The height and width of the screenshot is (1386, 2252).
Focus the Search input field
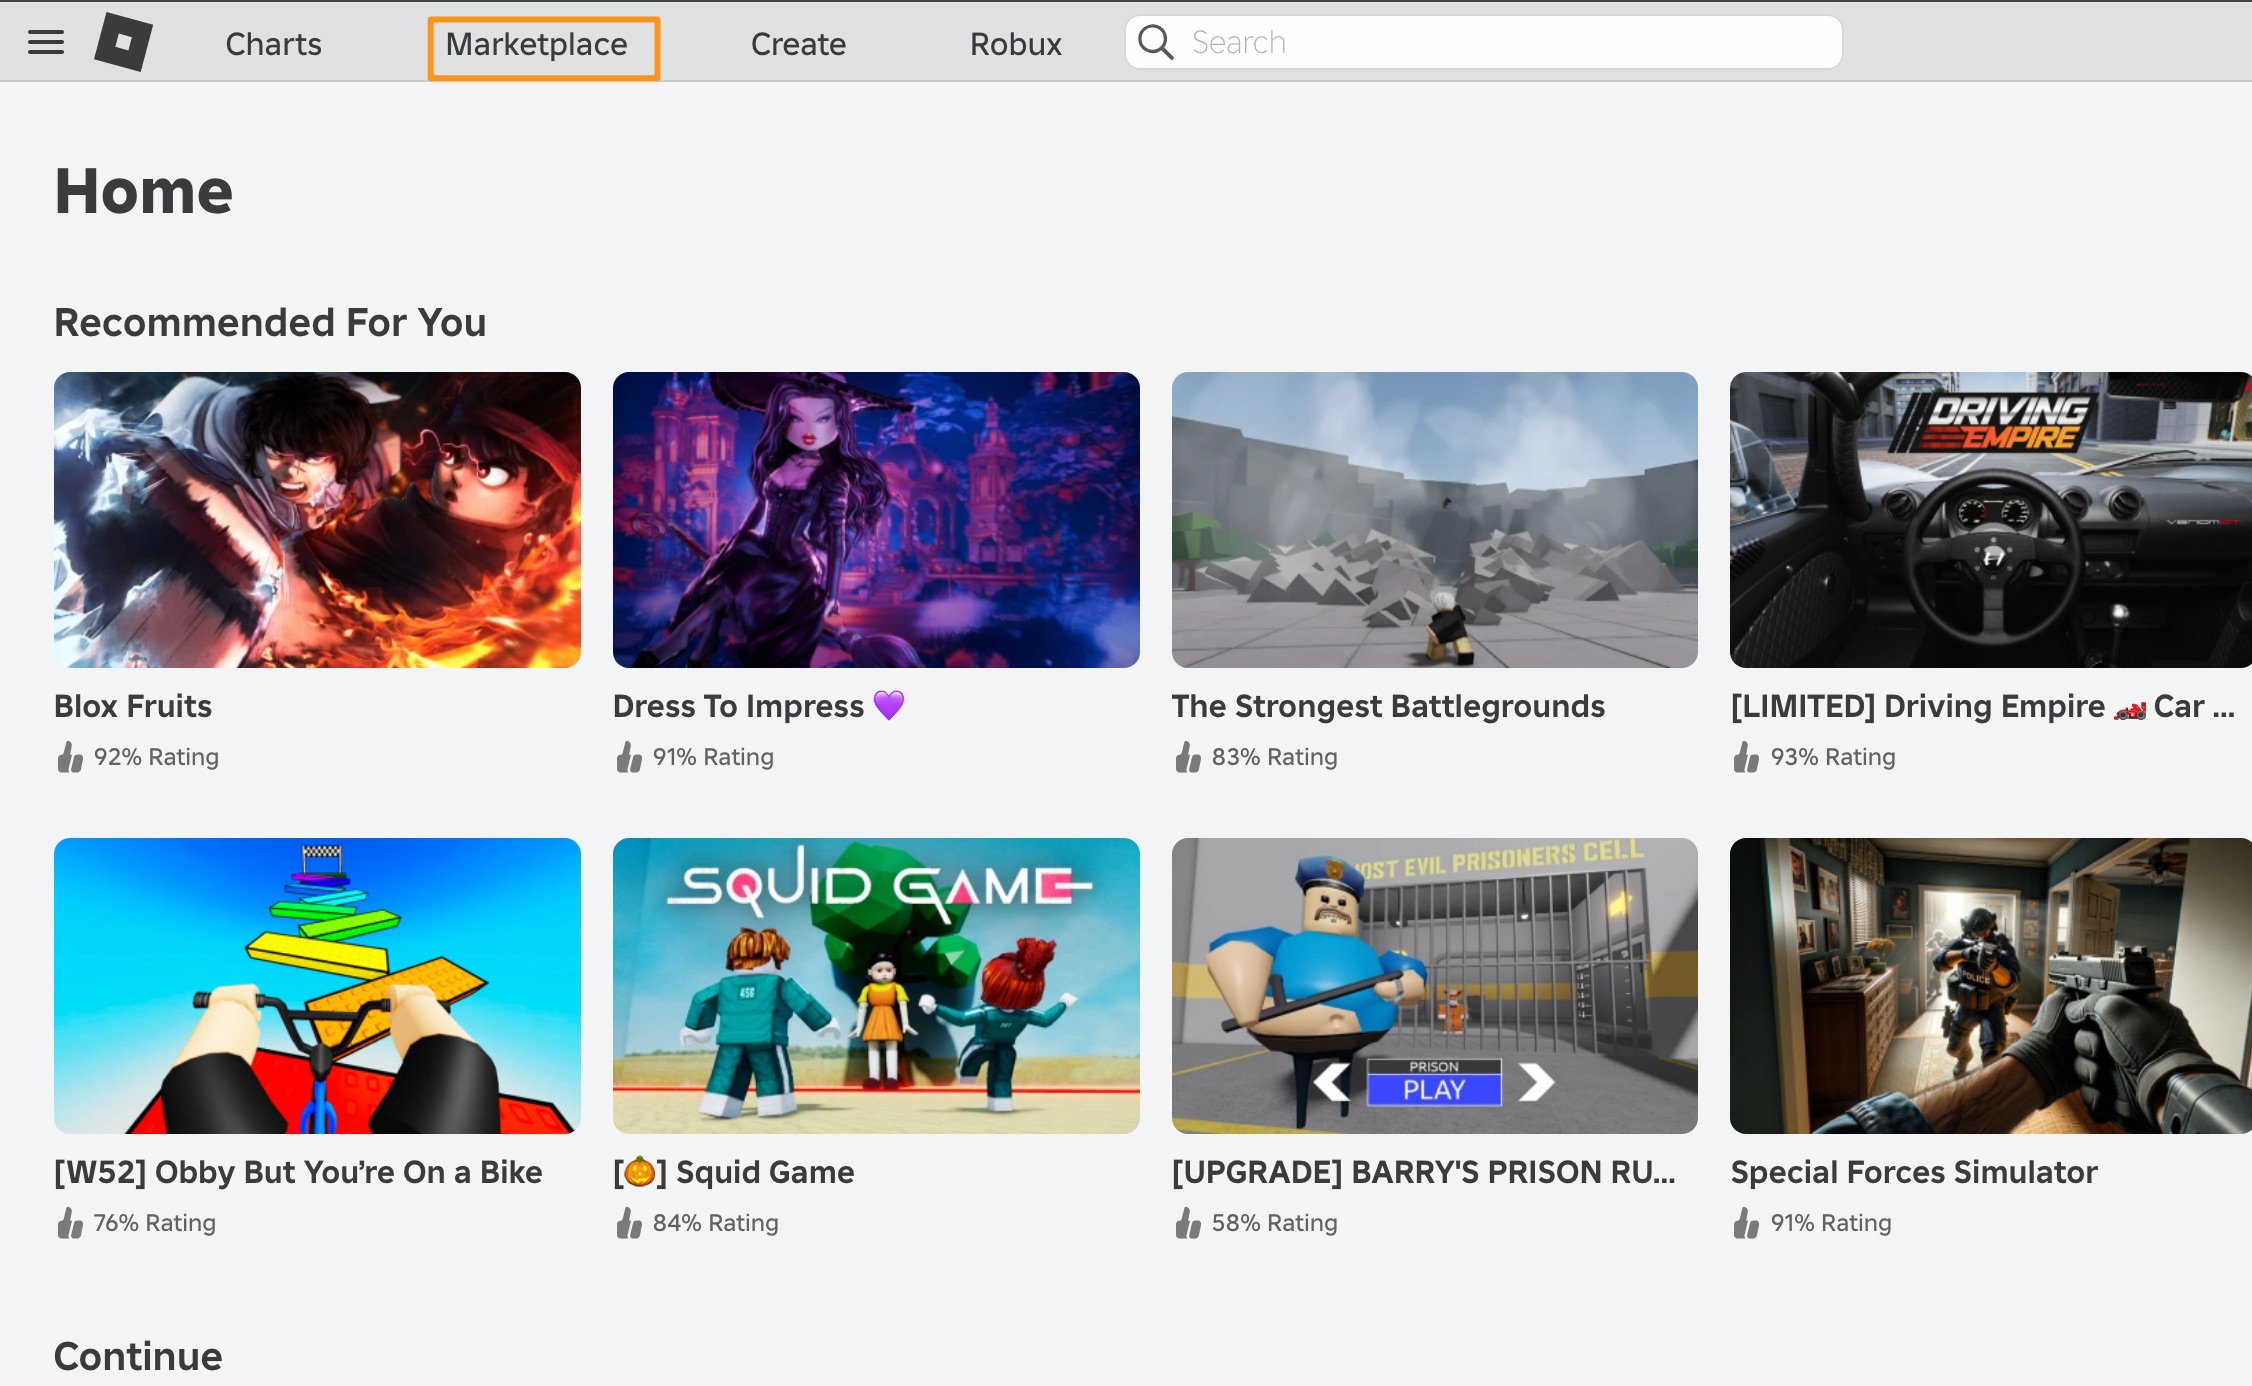pyautogui.click(x=1483, y=43)
